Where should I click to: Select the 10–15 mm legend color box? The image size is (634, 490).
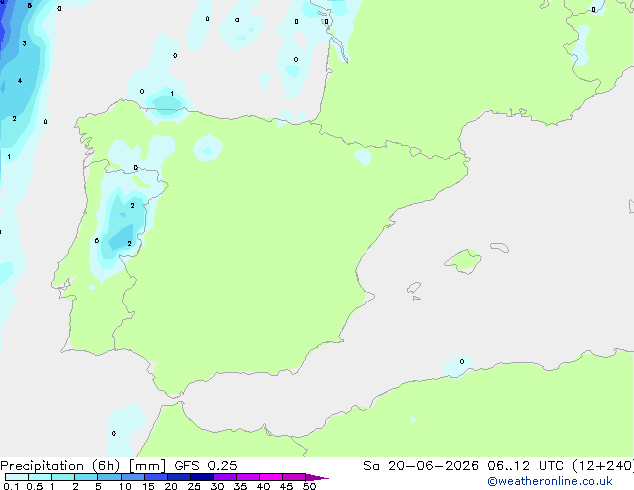[x=132, y=477]
